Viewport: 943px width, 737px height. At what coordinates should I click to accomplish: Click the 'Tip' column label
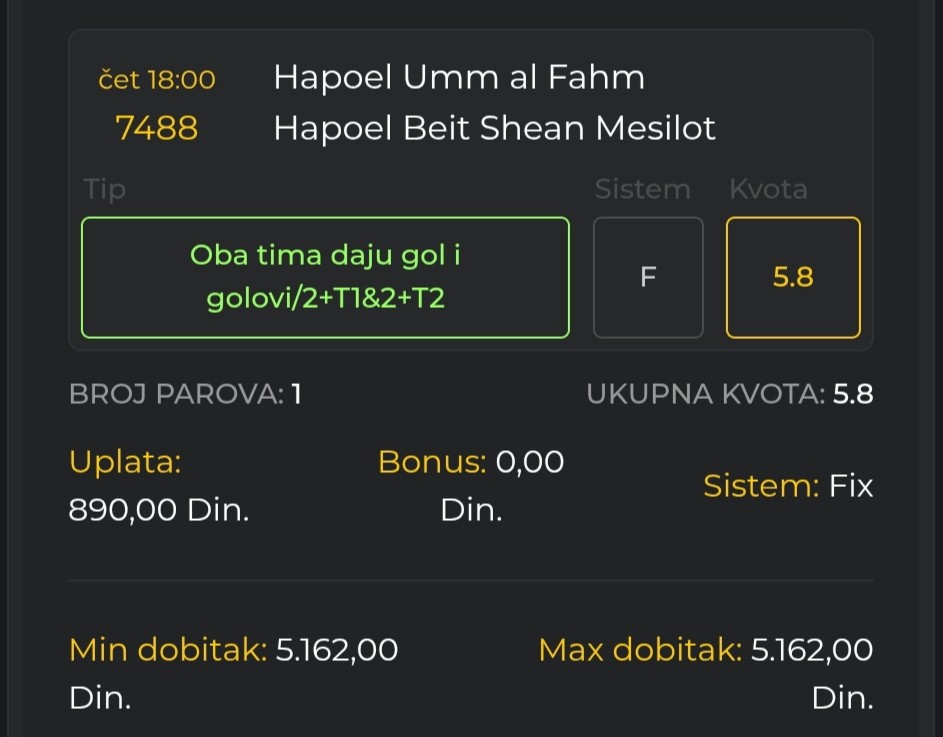(105, 189)
